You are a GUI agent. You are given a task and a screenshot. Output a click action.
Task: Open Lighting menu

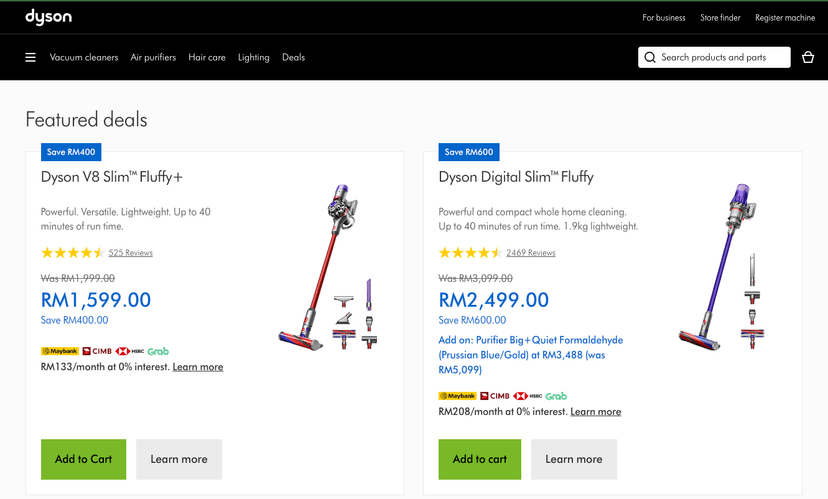tap(254, 57)
